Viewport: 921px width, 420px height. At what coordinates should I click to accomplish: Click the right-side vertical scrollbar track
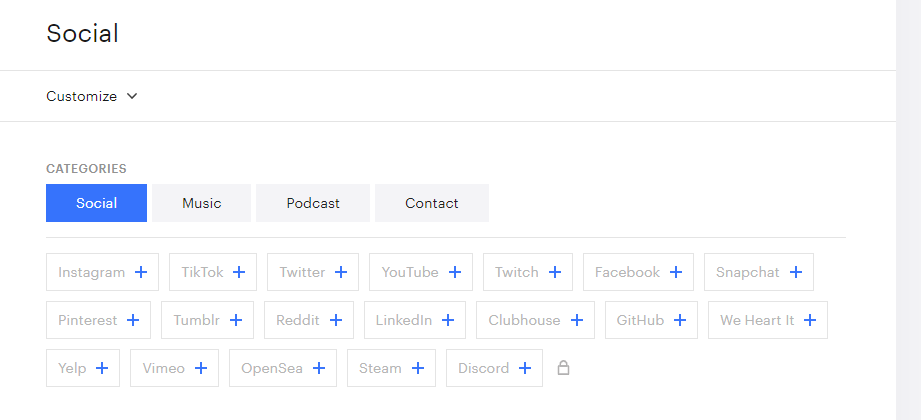[909, 210]
